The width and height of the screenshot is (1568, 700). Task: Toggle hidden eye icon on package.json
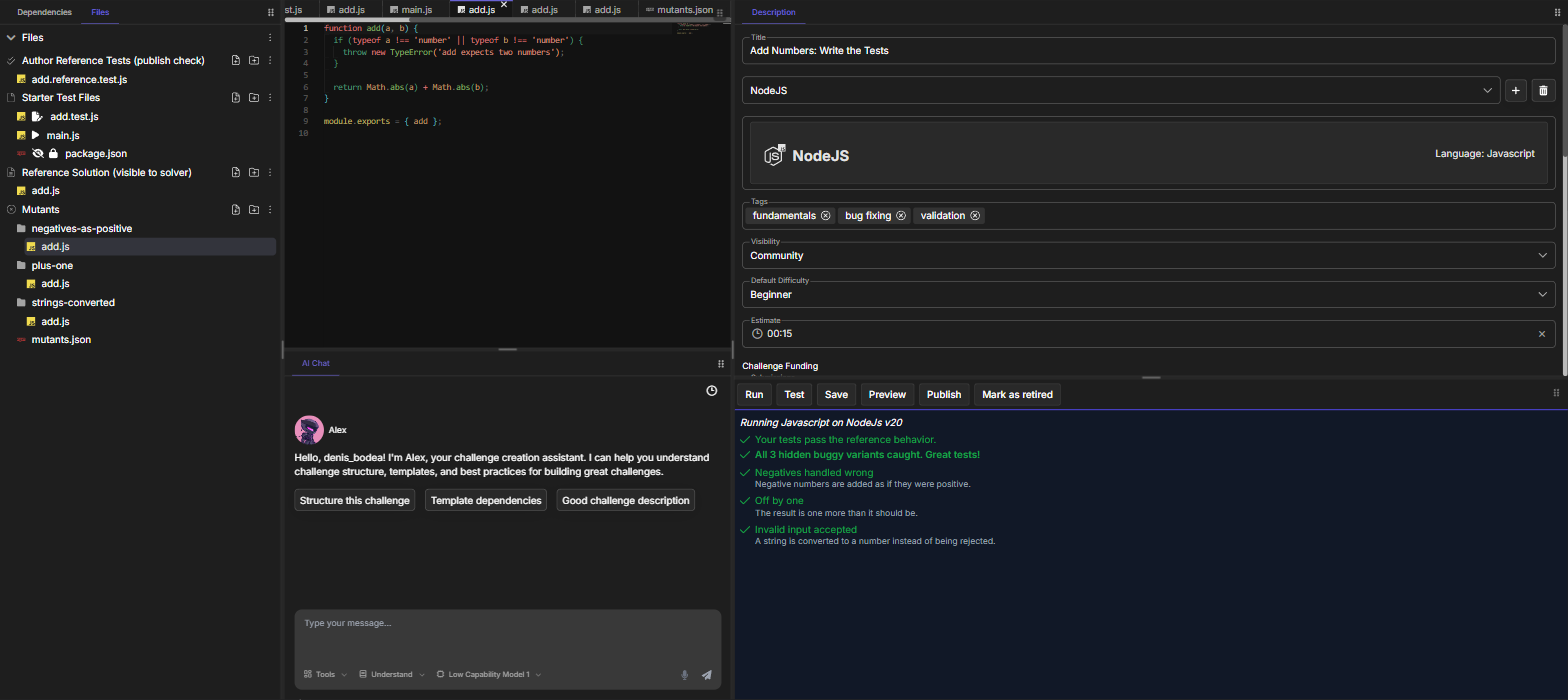[x=38, y=154]
